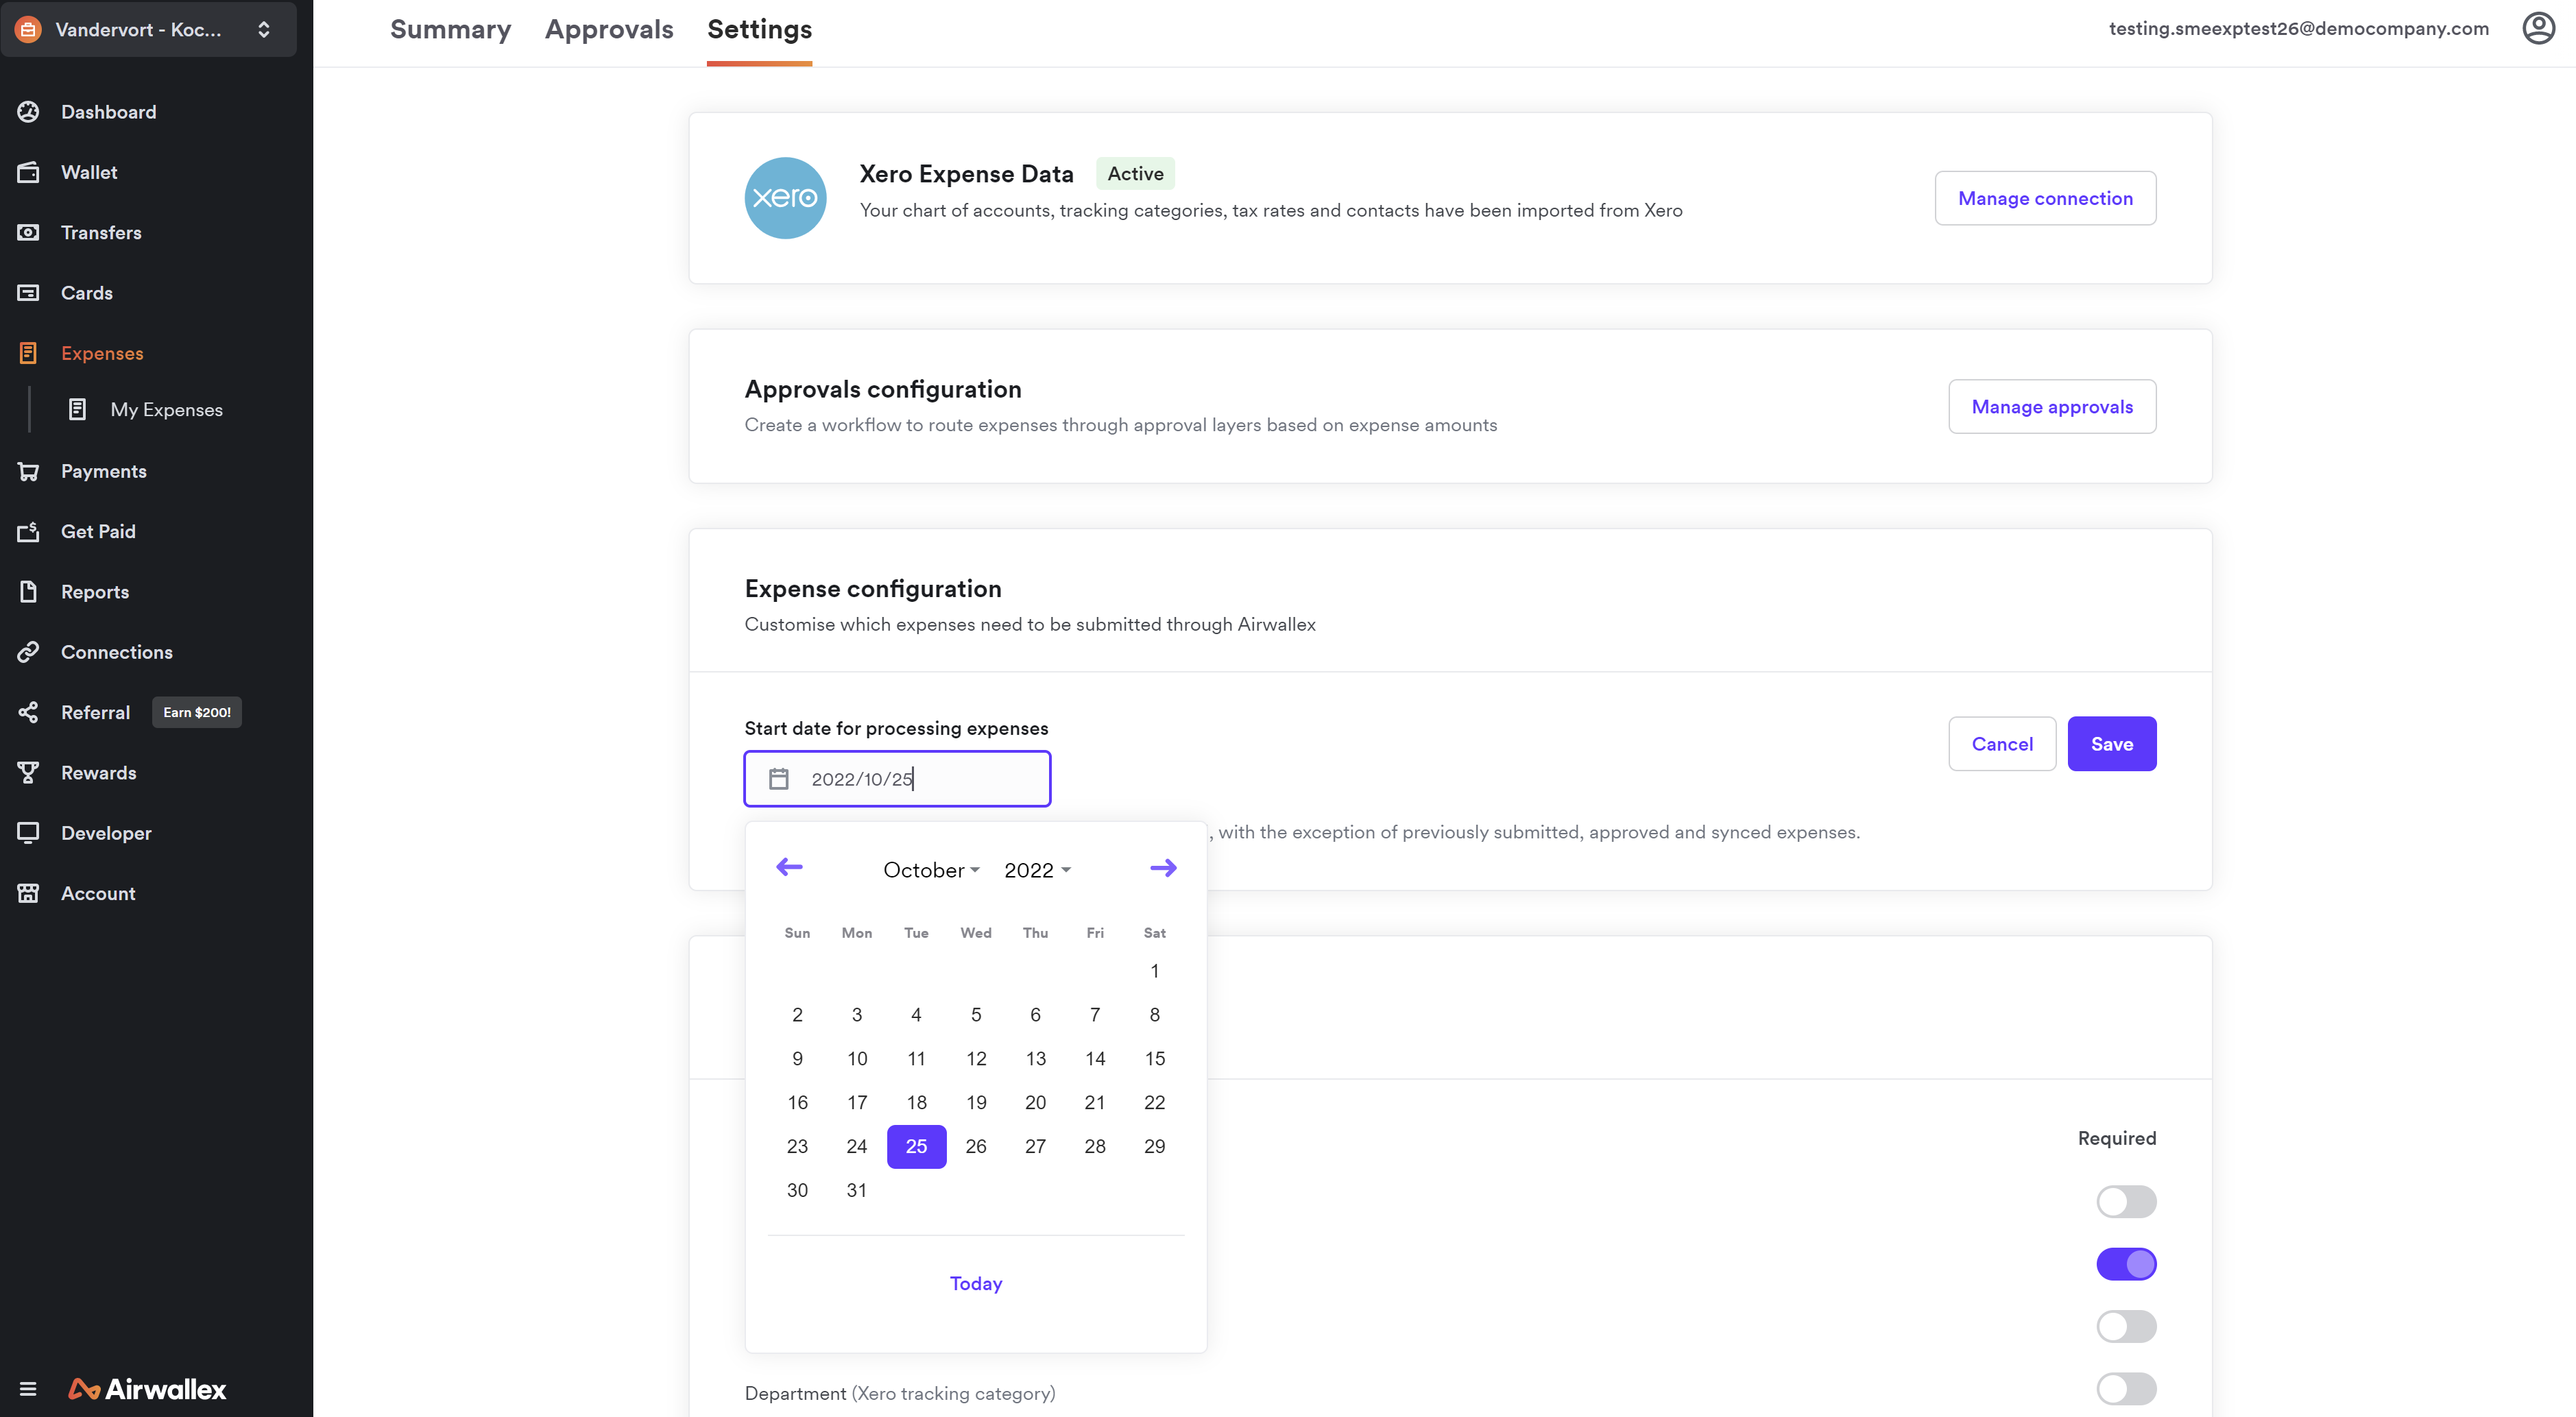Screen dimensions: 2576x1417
Task: Open the October month dropdown
Action: pyautogui.click(x=931, y=870)
